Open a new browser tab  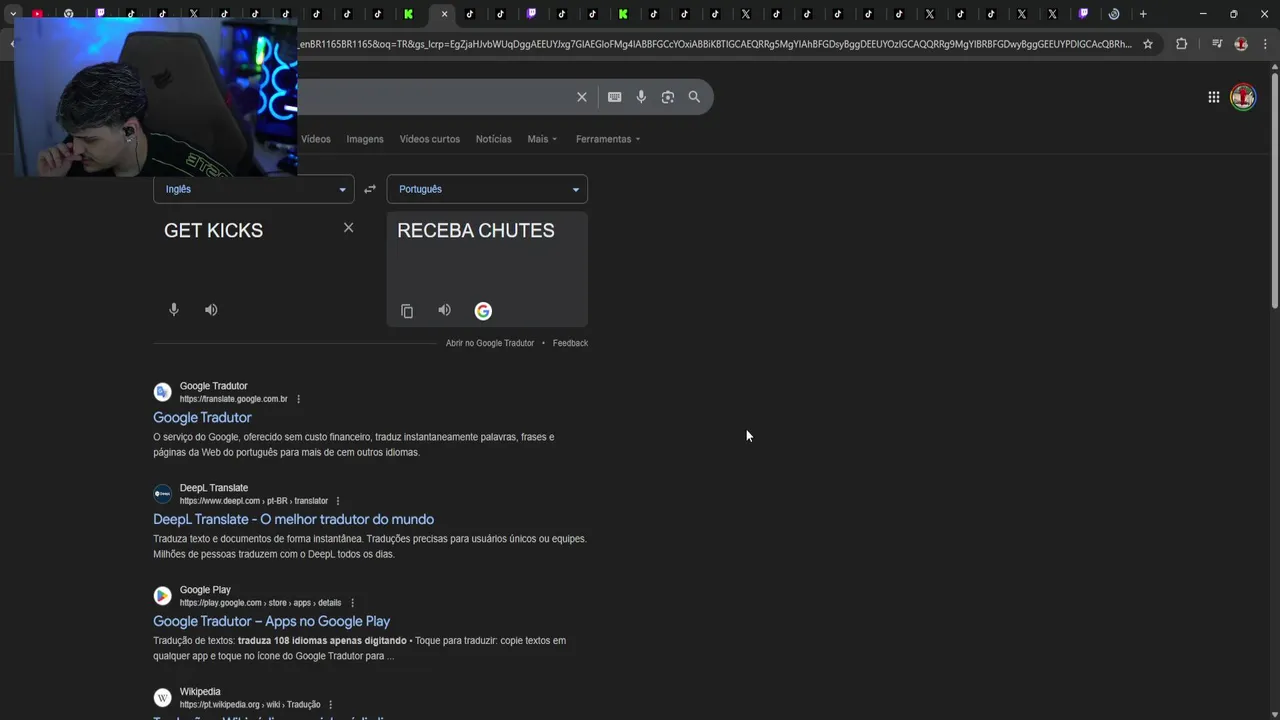click(x=1143, y=14)
